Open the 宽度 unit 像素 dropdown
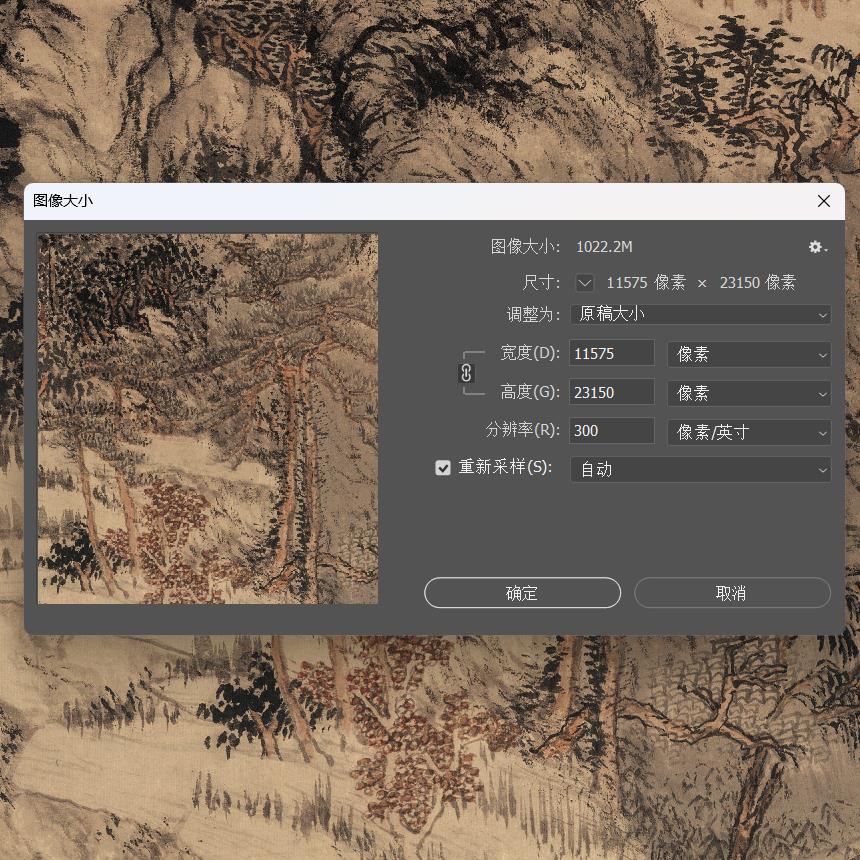Viewport: 860px width, 860px height. point(749,354)
